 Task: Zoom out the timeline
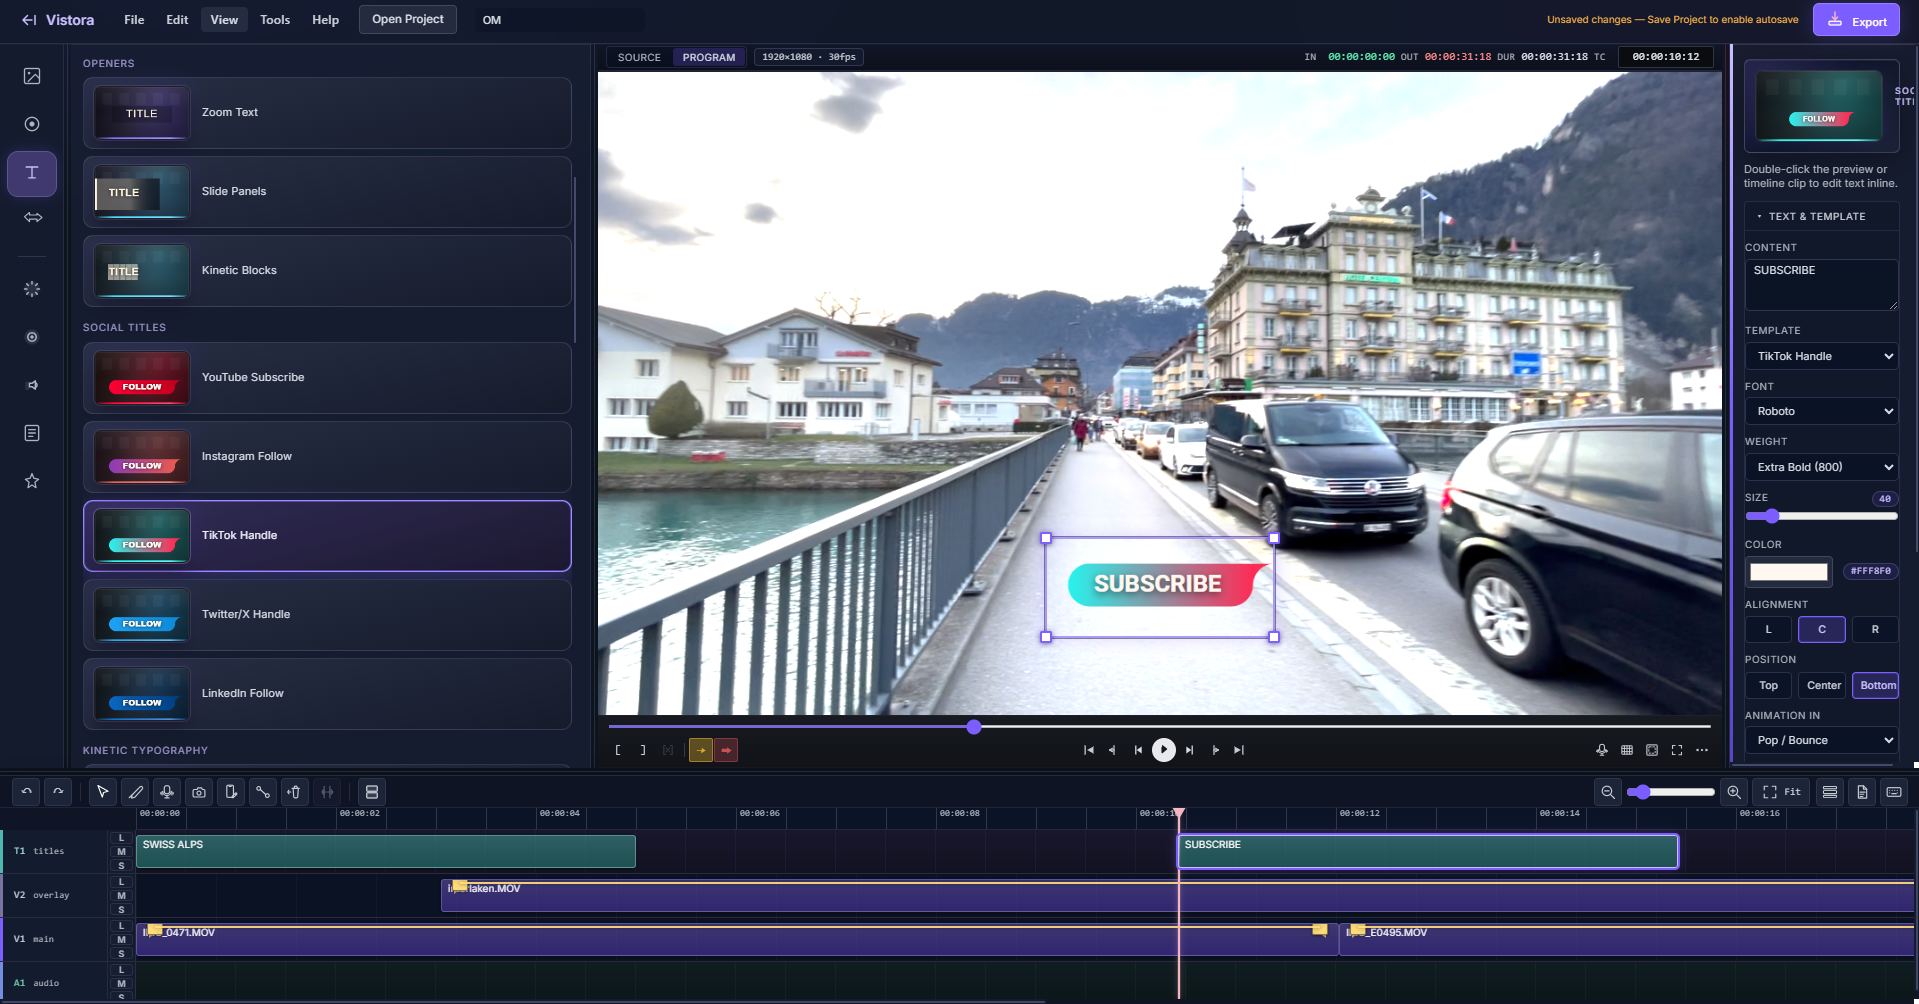1608,792
